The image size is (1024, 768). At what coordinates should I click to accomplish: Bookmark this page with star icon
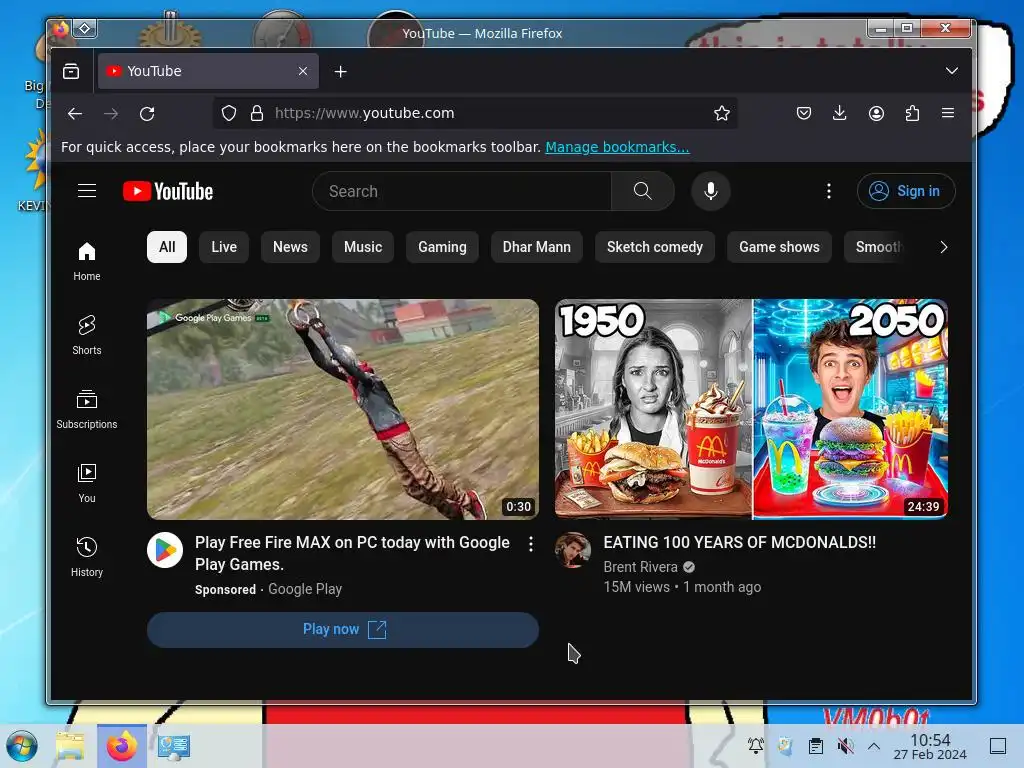pos(722,114)
